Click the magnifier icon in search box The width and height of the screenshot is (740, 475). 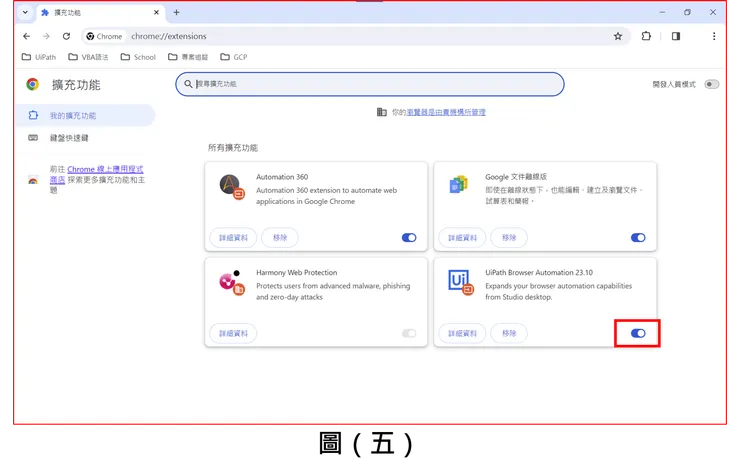click(188, 84)
